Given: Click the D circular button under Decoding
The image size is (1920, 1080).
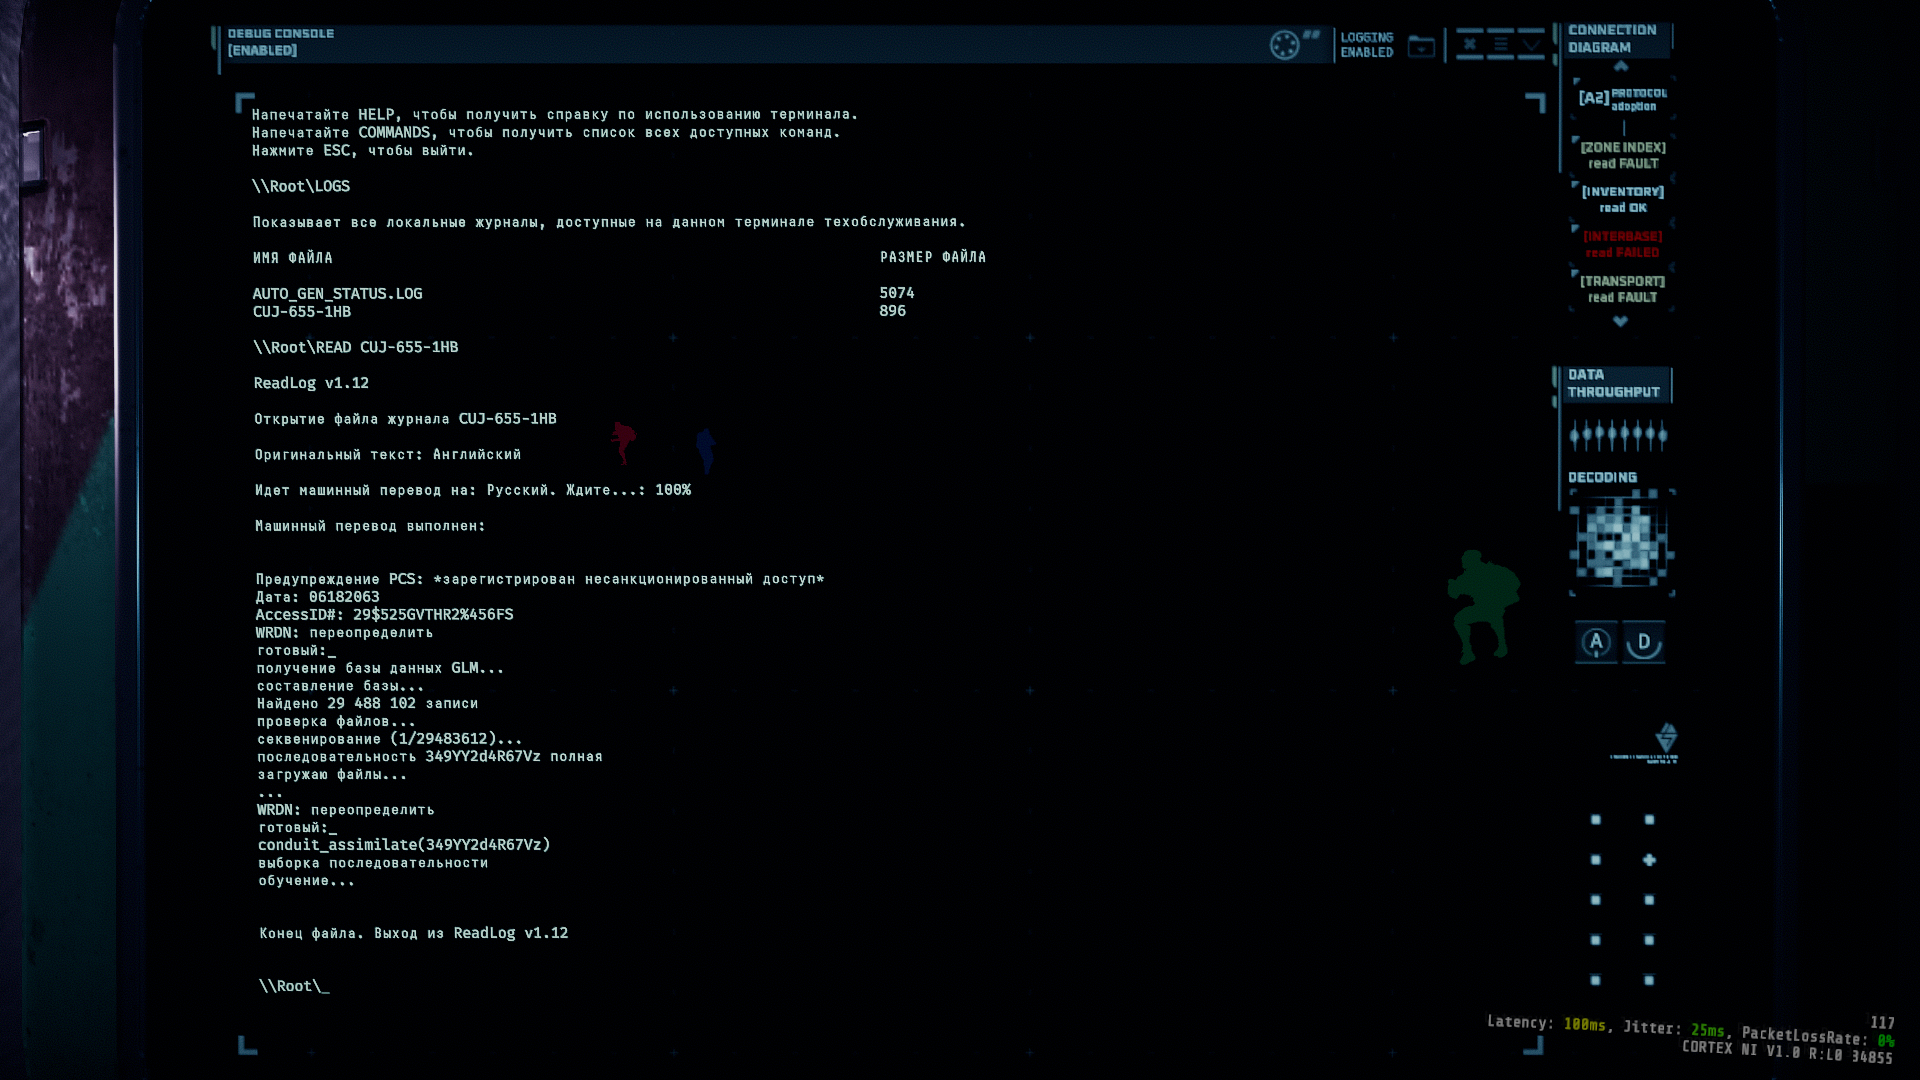Looking at the screenshot, I should click(1644, 642).
